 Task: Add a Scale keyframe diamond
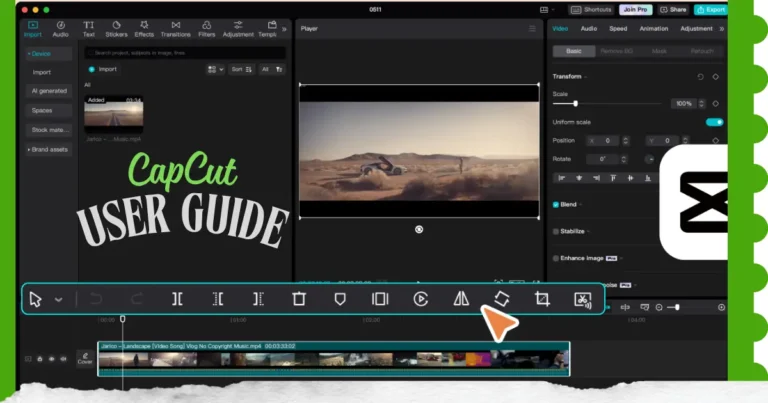(716, 103)
